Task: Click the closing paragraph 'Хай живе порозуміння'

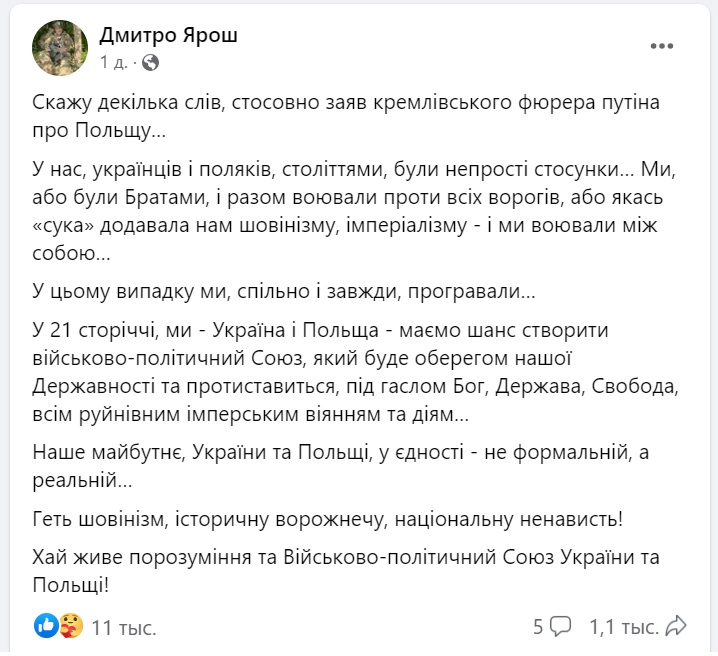Action: click(x=346, y=571)
